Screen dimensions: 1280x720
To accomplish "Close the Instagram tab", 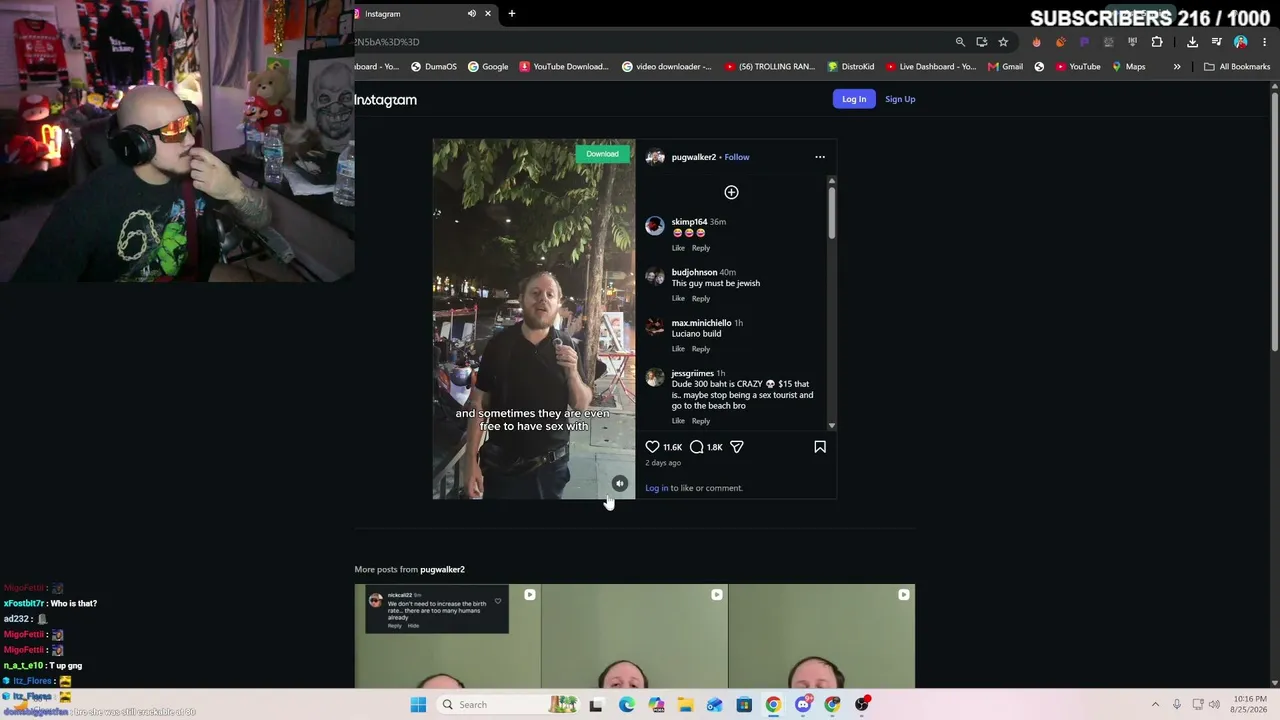I will pyautogui.click(x=488, y=14).
